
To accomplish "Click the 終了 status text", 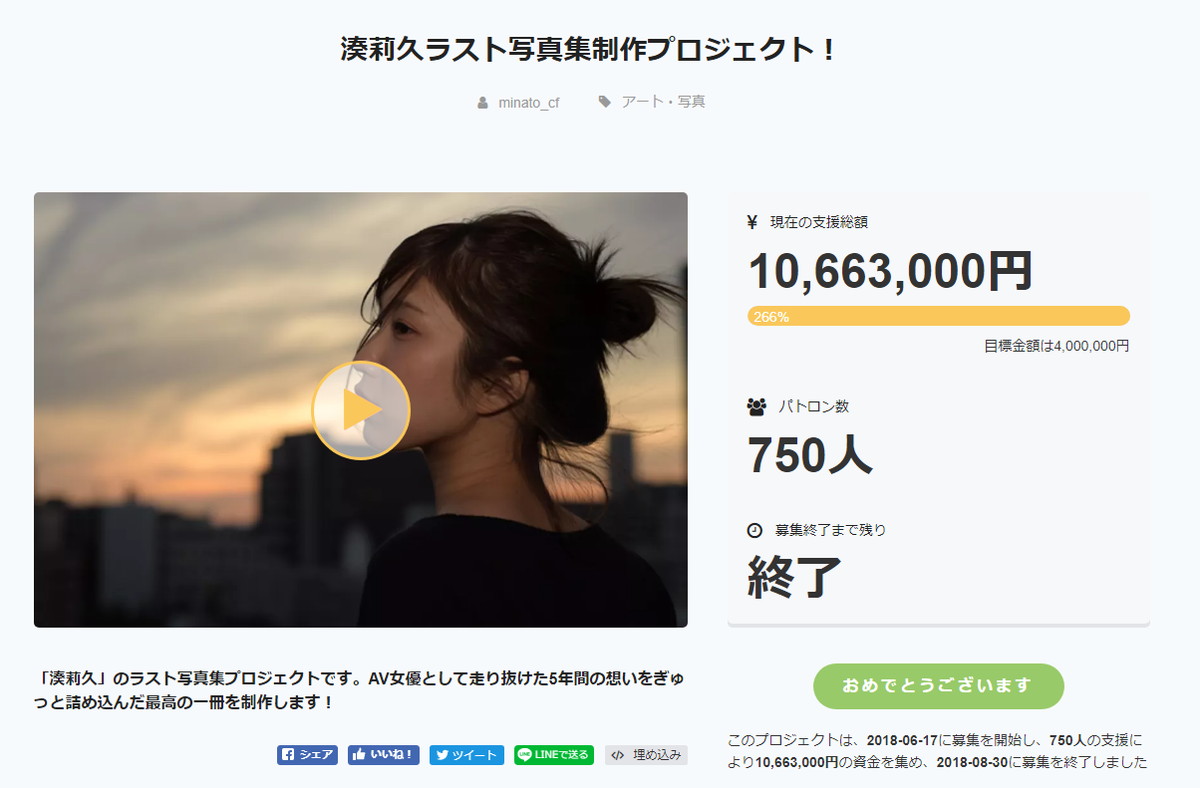I will point(795,576).
